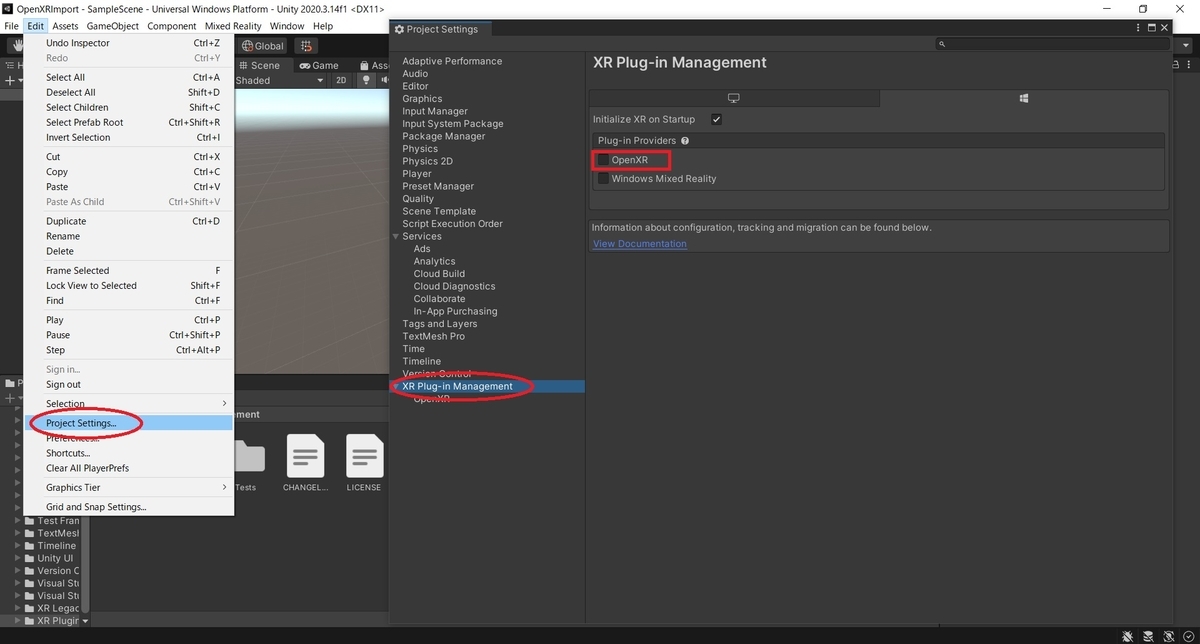Expand the XR Plugin package folder
This screenshot has width=1200, height=644.
(x=17, y=621)
